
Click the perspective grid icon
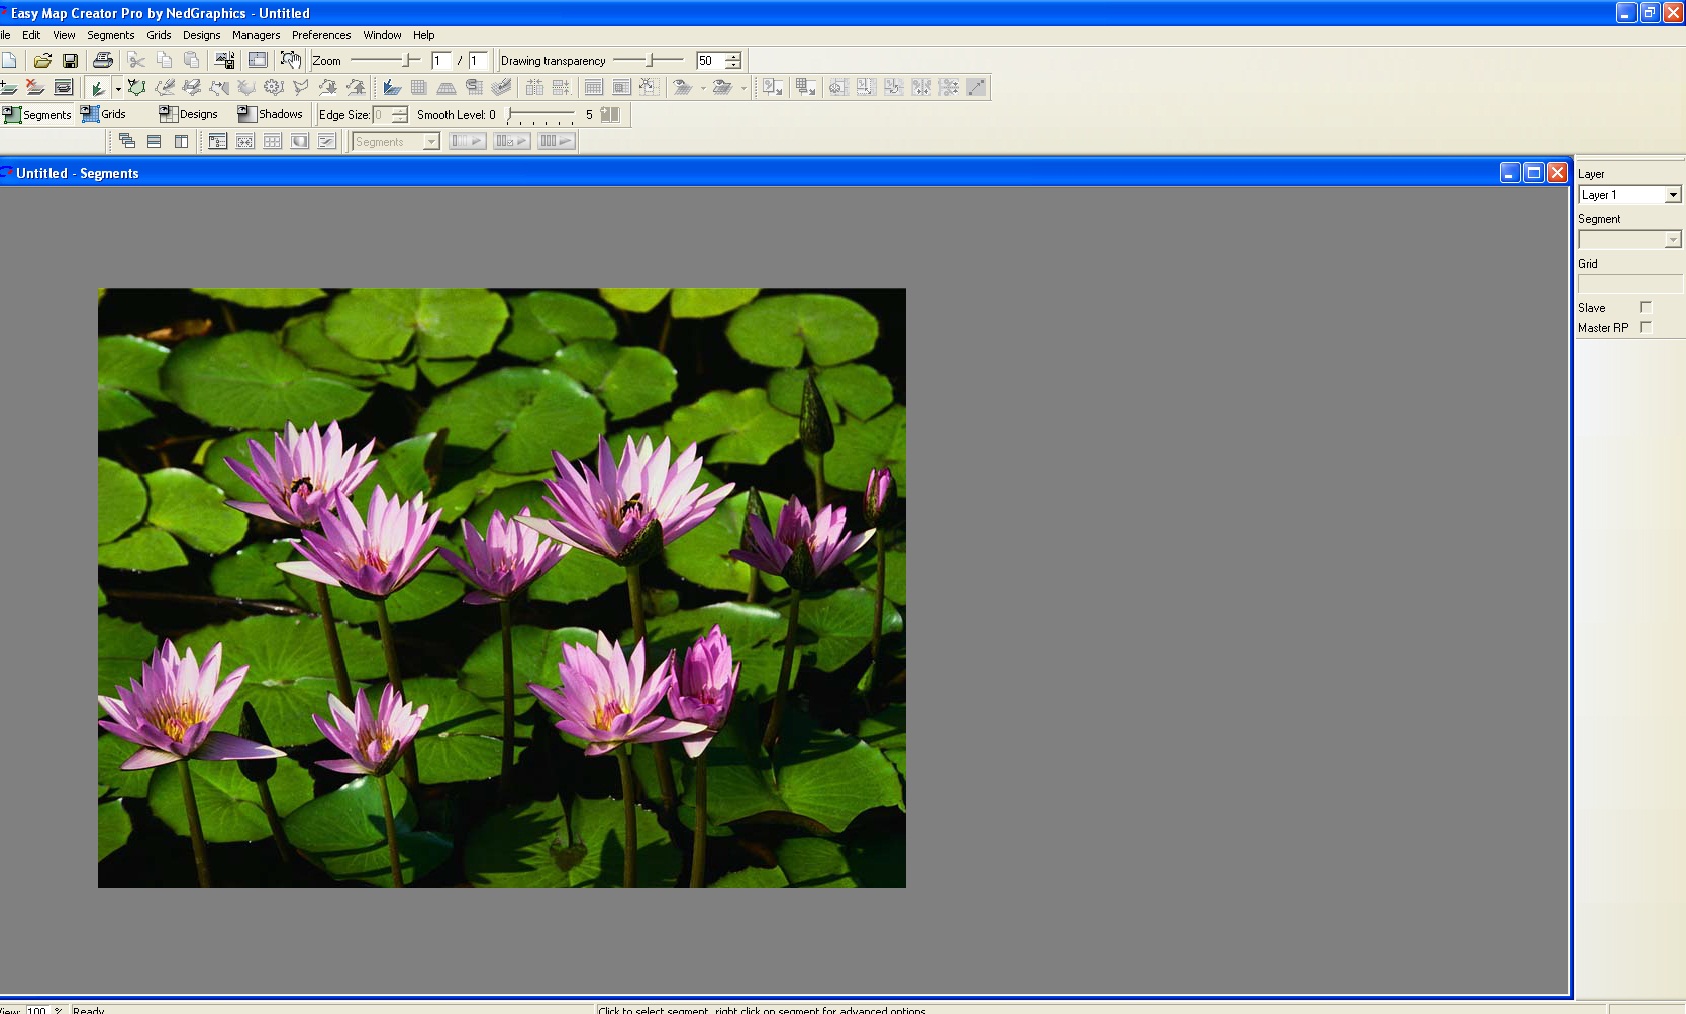point(446,87)
